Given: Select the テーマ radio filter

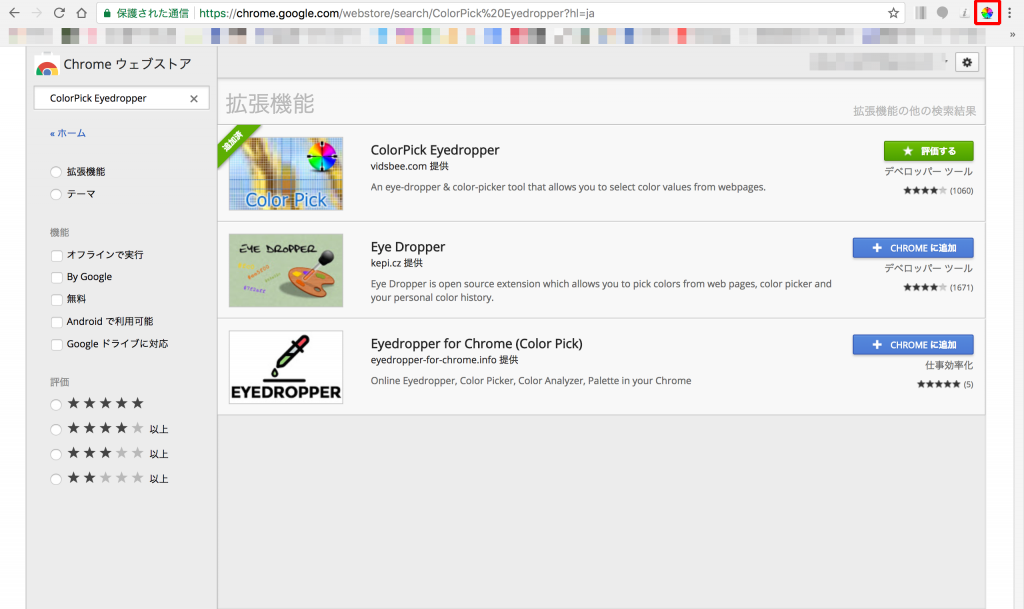Looking at the screenshot, I should coord(56,194).
